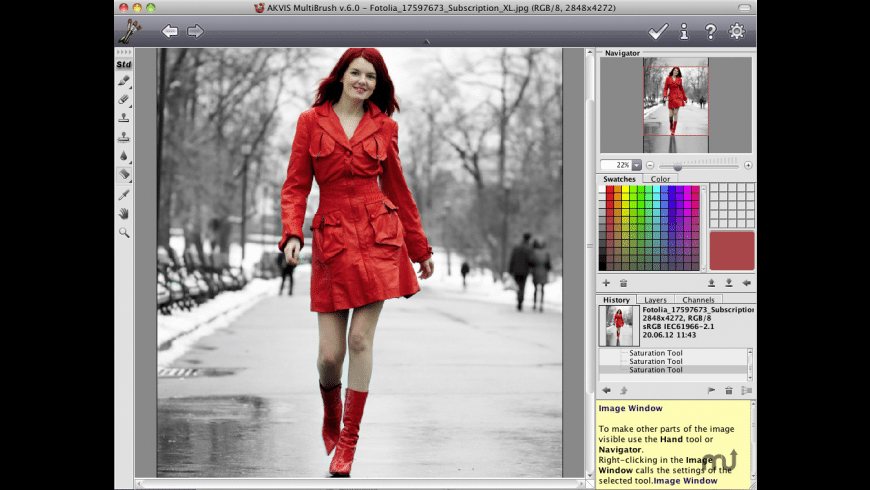Toggle the Std toolbar mode button
This screenshot has height=490, width=870.
coord(124,64)
